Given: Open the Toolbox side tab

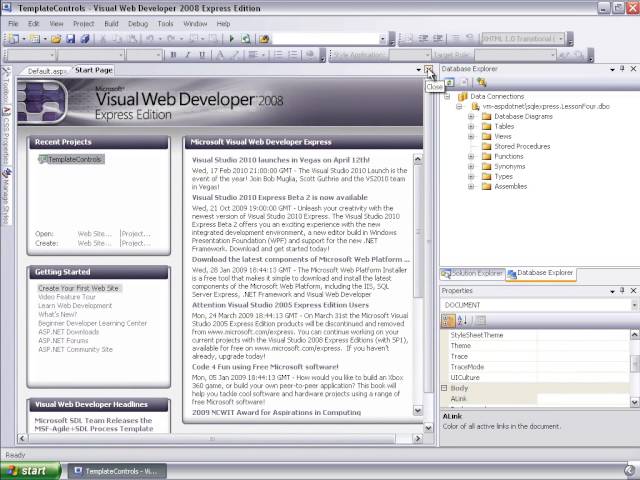Looking at the screenshot, I should [6, 87].
